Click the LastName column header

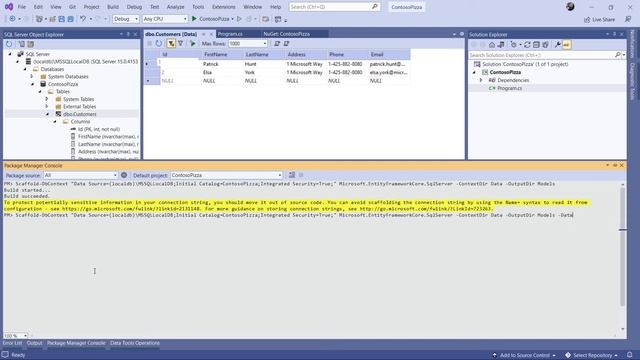(x=264, y=54)
